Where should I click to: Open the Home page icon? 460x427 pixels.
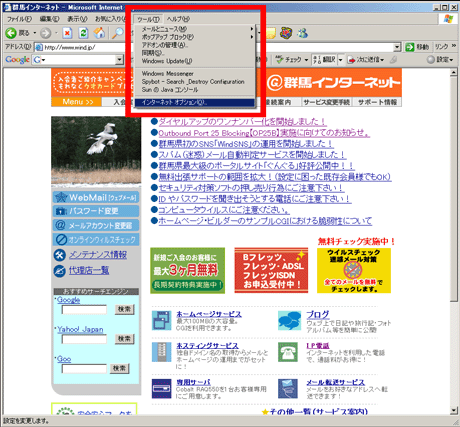(99, 33)
